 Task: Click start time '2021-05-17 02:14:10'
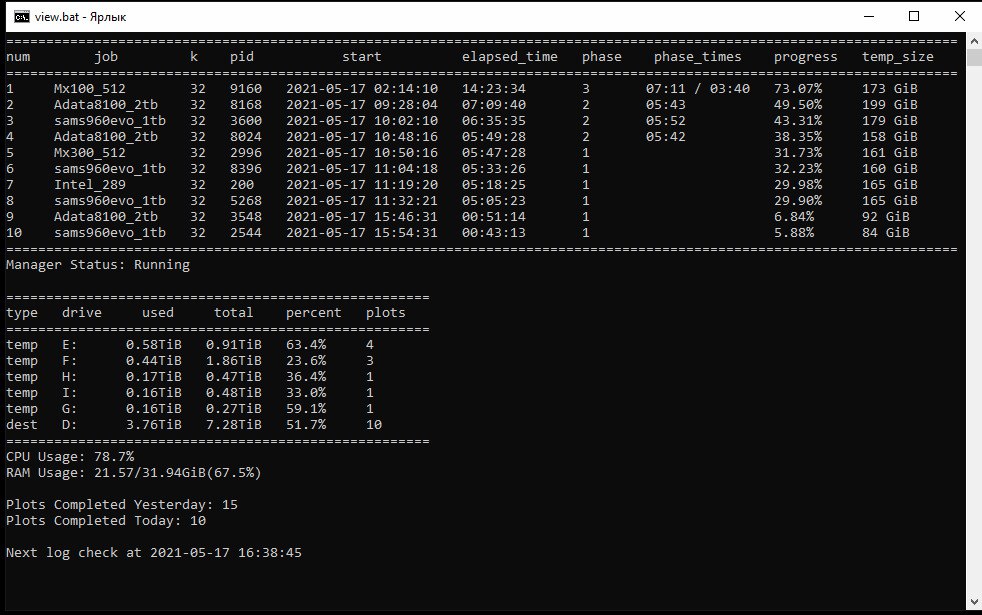coord(362,89)
